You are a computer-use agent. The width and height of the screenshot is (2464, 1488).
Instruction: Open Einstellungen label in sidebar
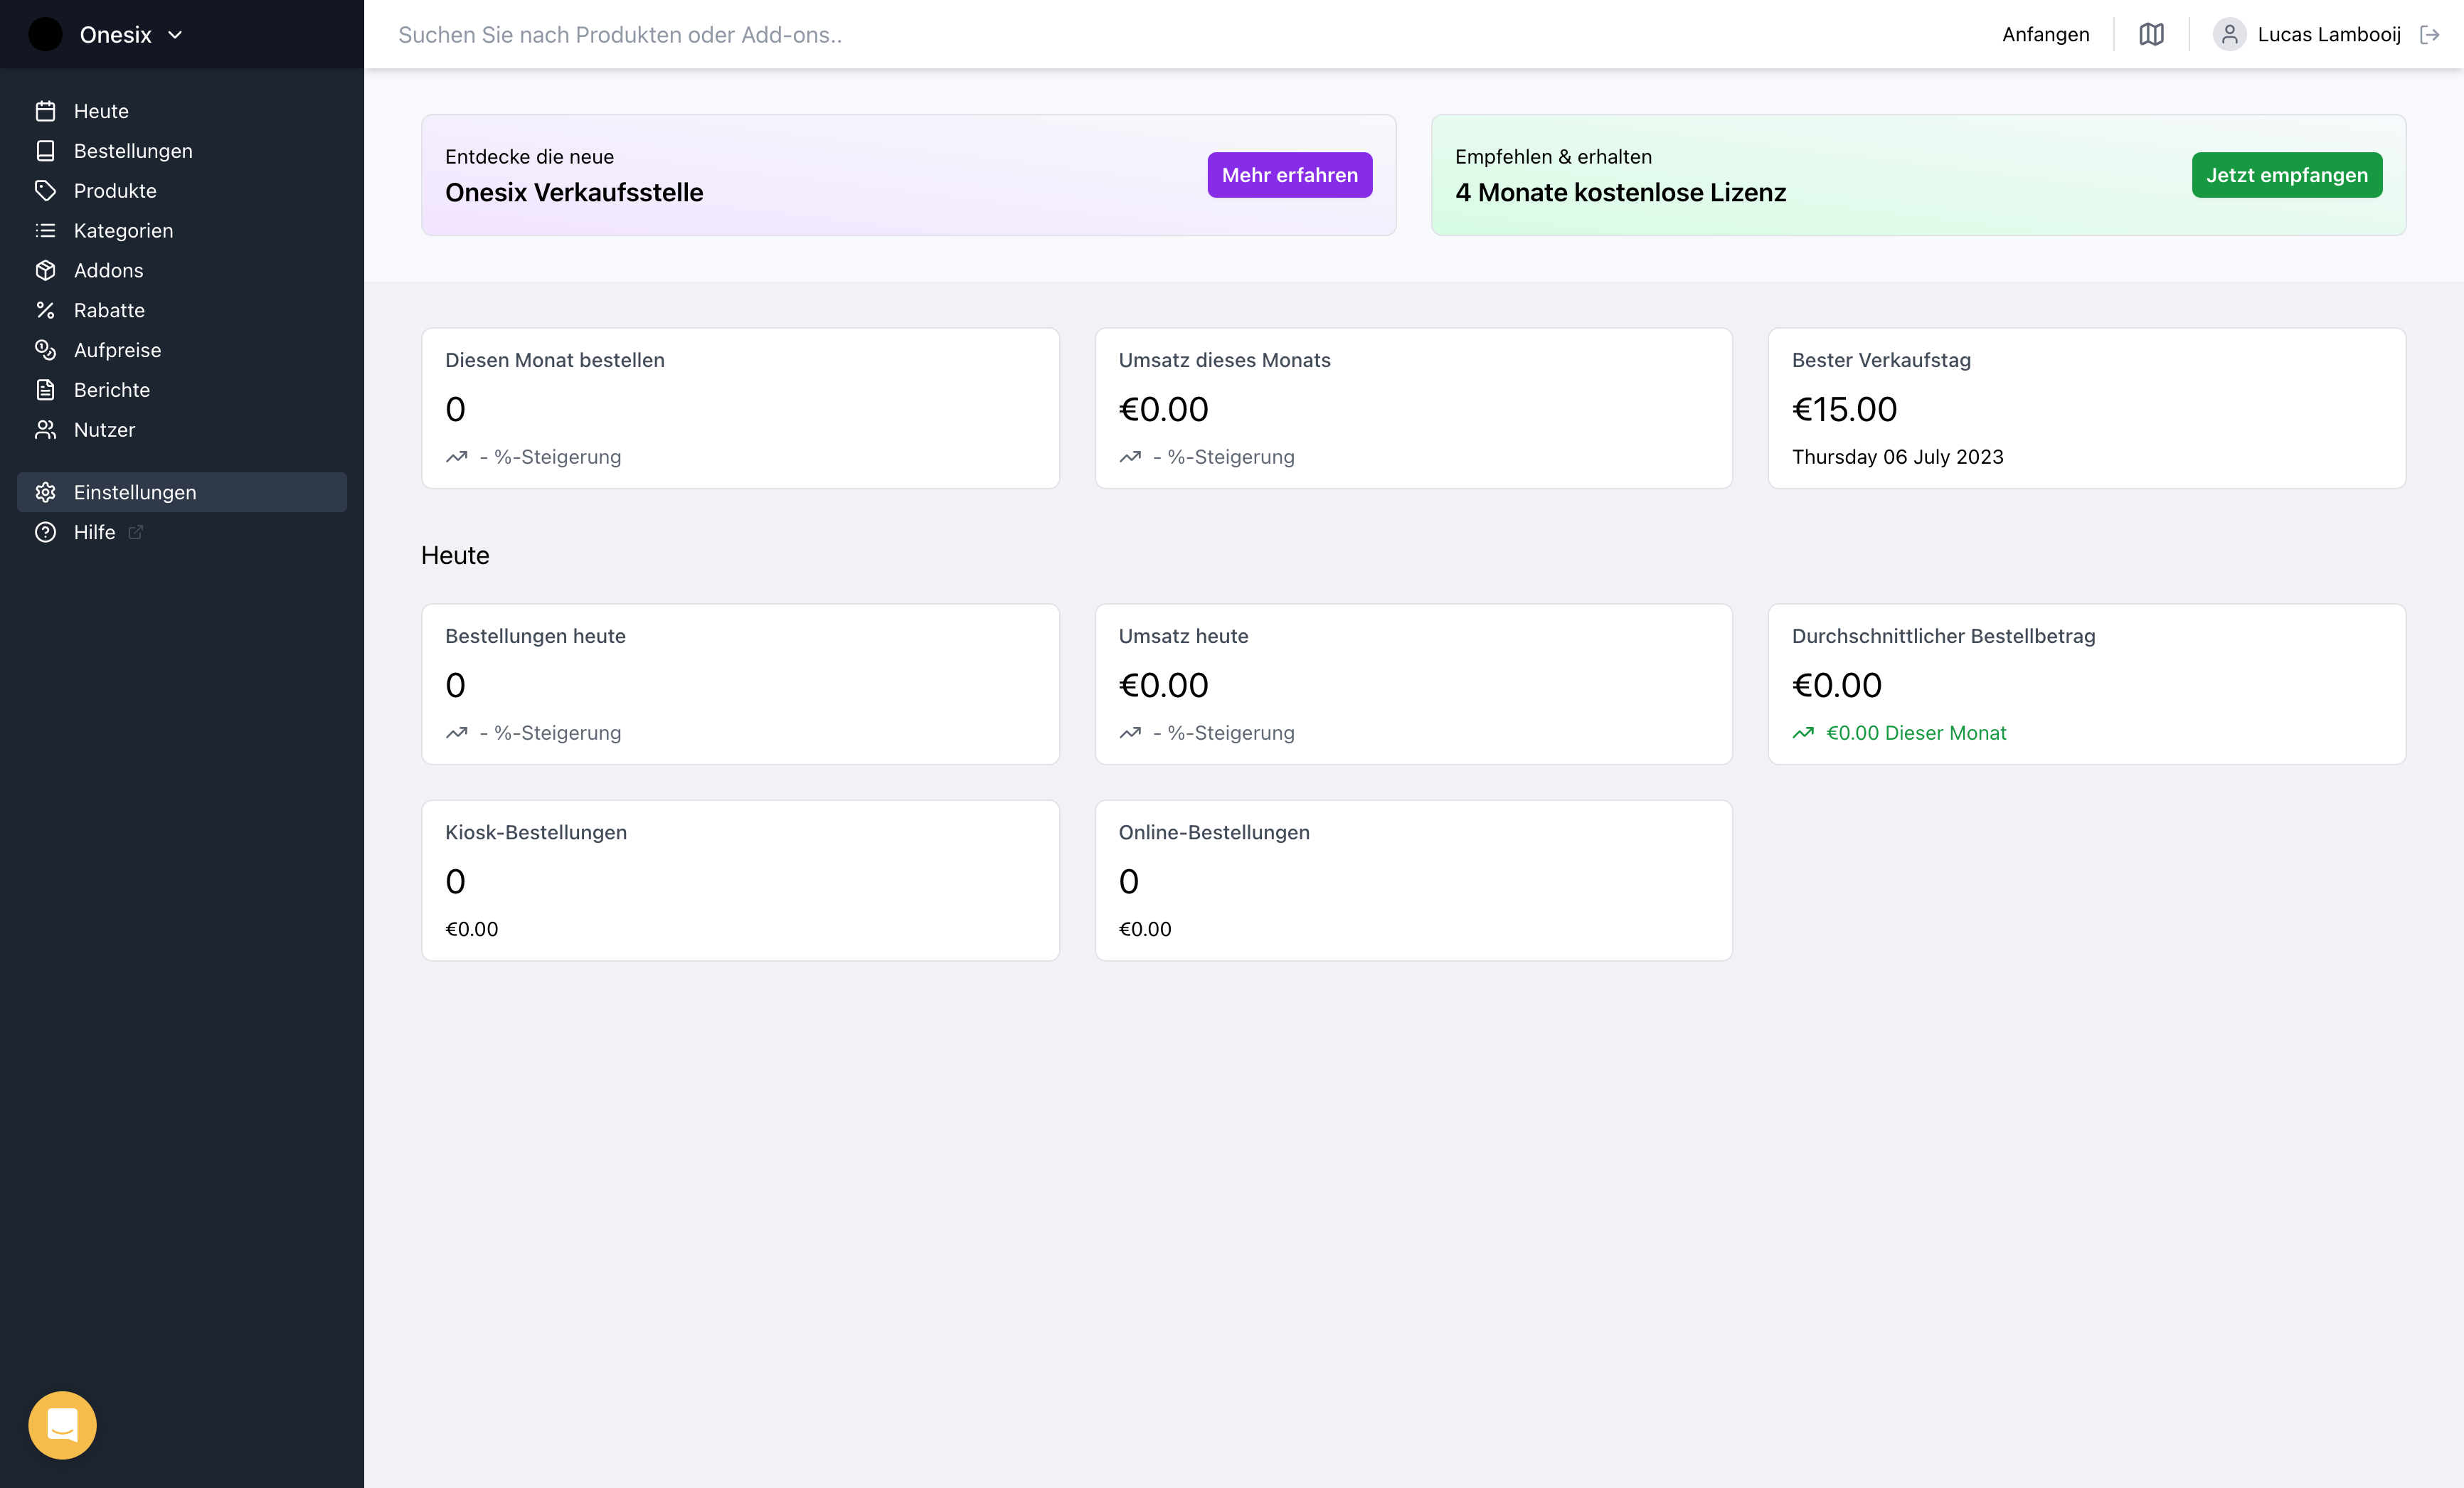pos(135,493)
